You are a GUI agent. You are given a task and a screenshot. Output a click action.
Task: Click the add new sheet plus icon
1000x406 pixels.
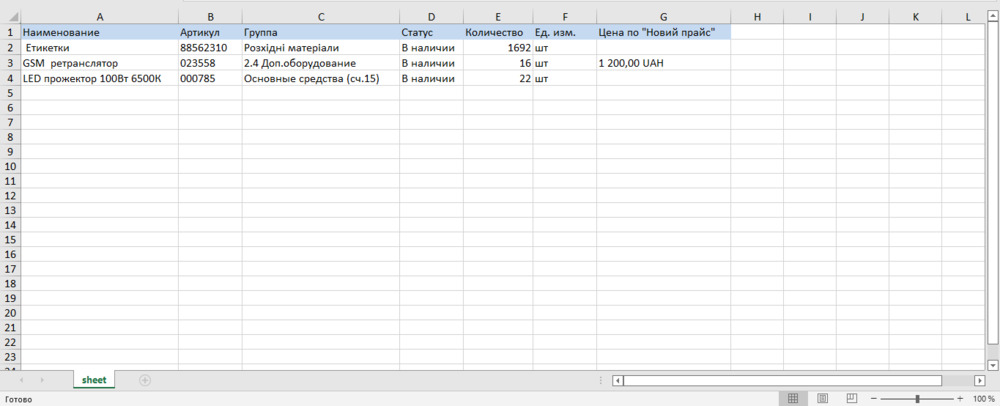pyautogui.click(x=145, y=380)
